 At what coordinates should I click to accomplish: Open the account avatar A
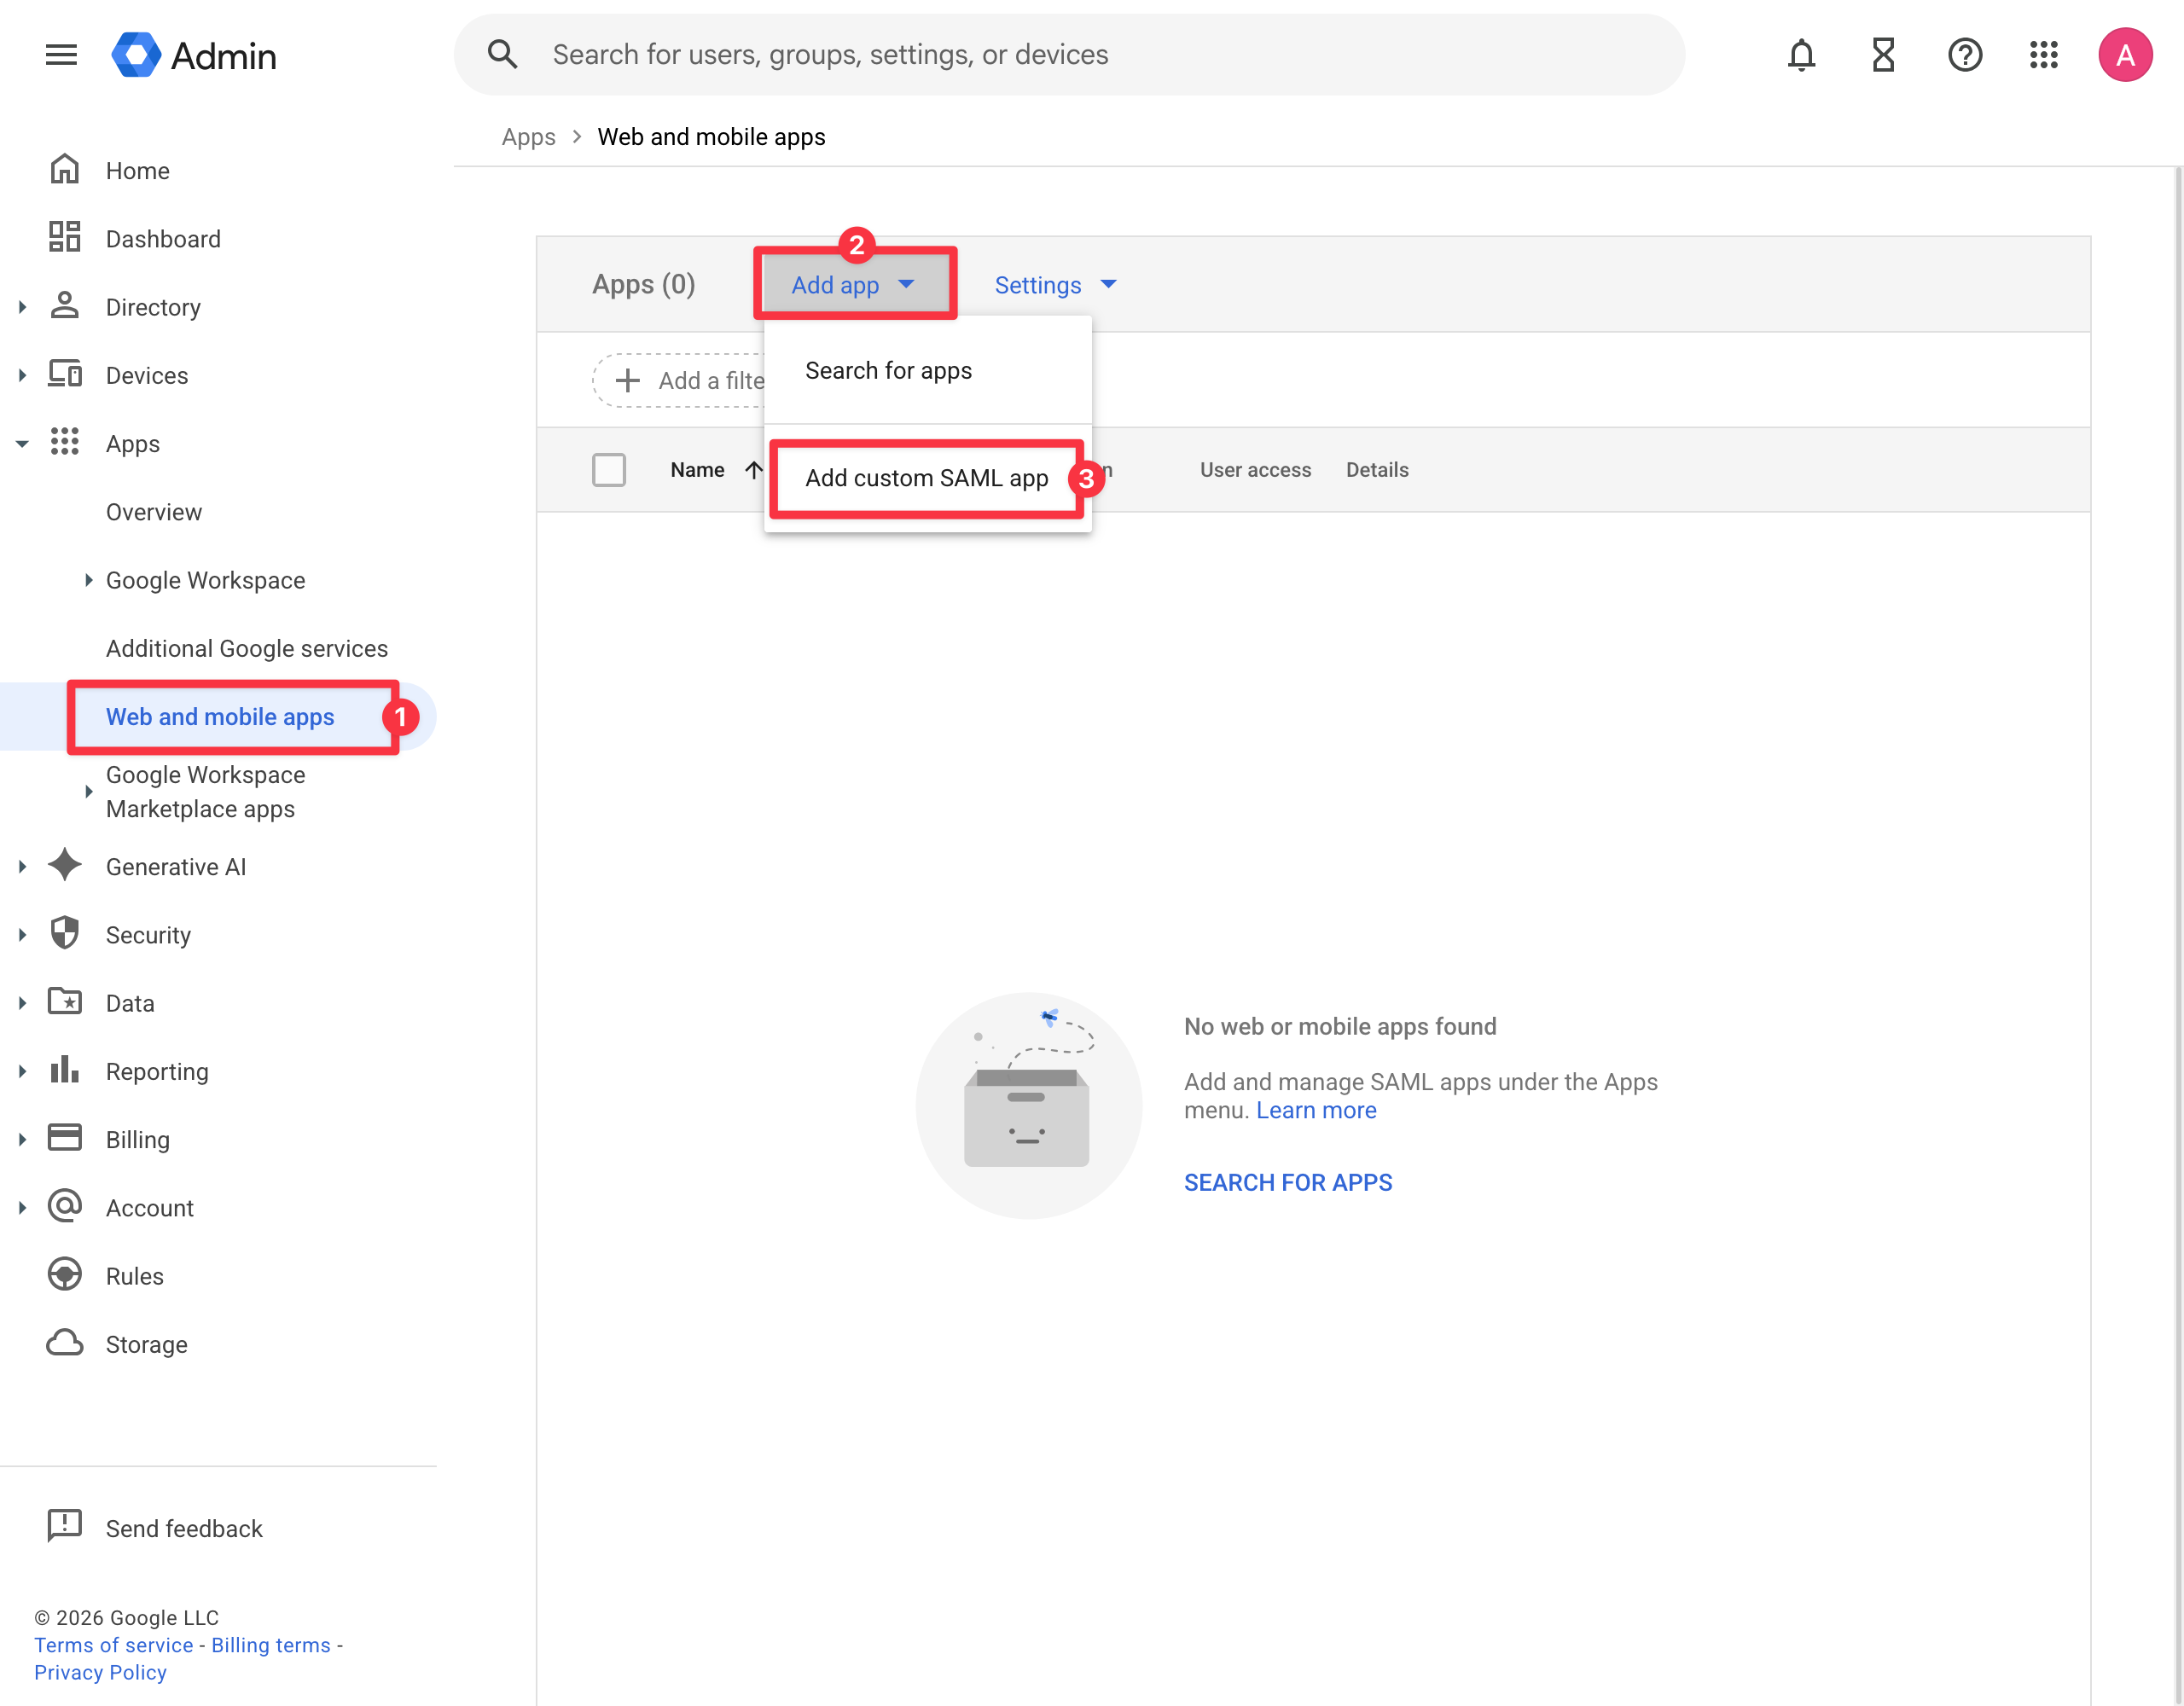pyautogui.click(x=2125, y=55)
